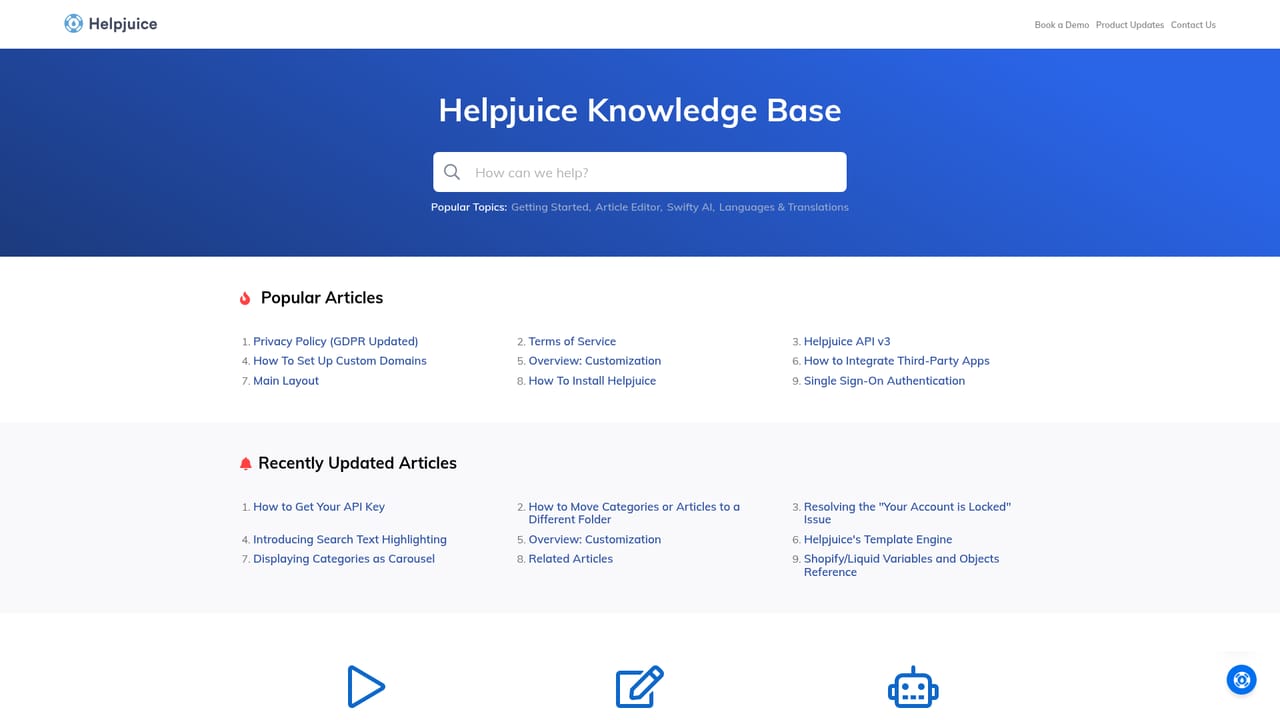Open Book a Demo in header

[1062, 25]
